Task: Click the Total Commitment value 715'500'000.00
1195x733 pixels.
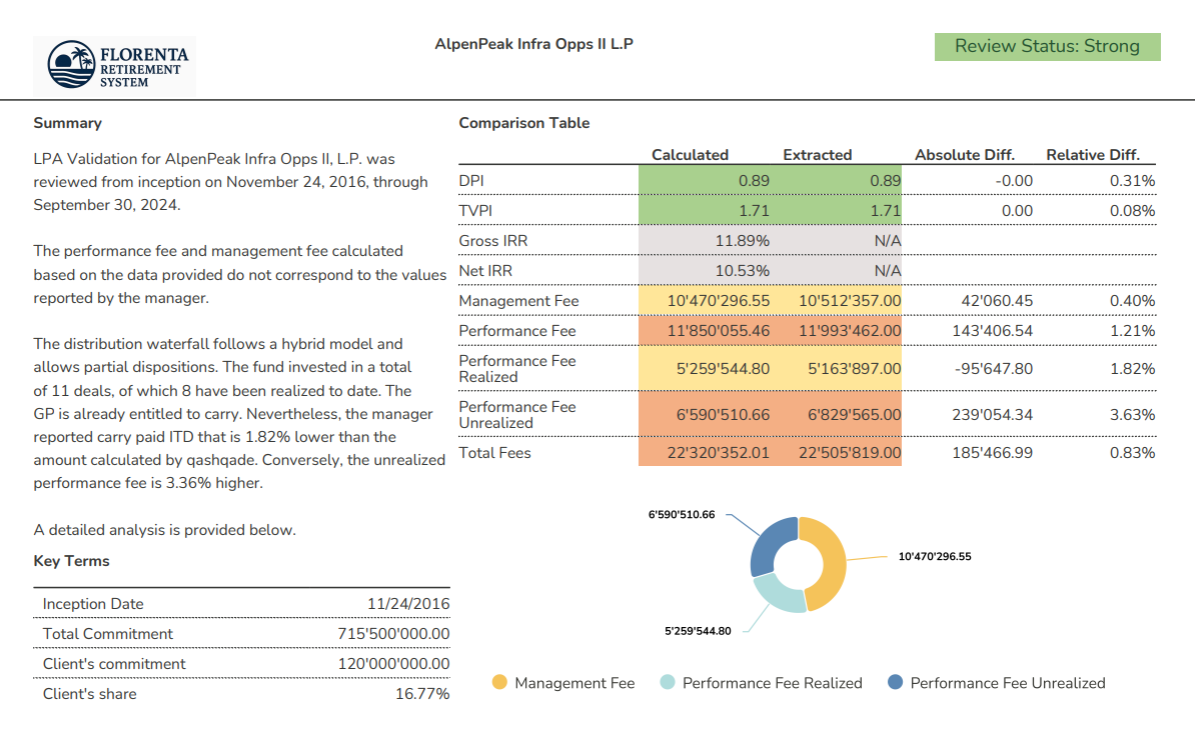Action: pos(394,634)
